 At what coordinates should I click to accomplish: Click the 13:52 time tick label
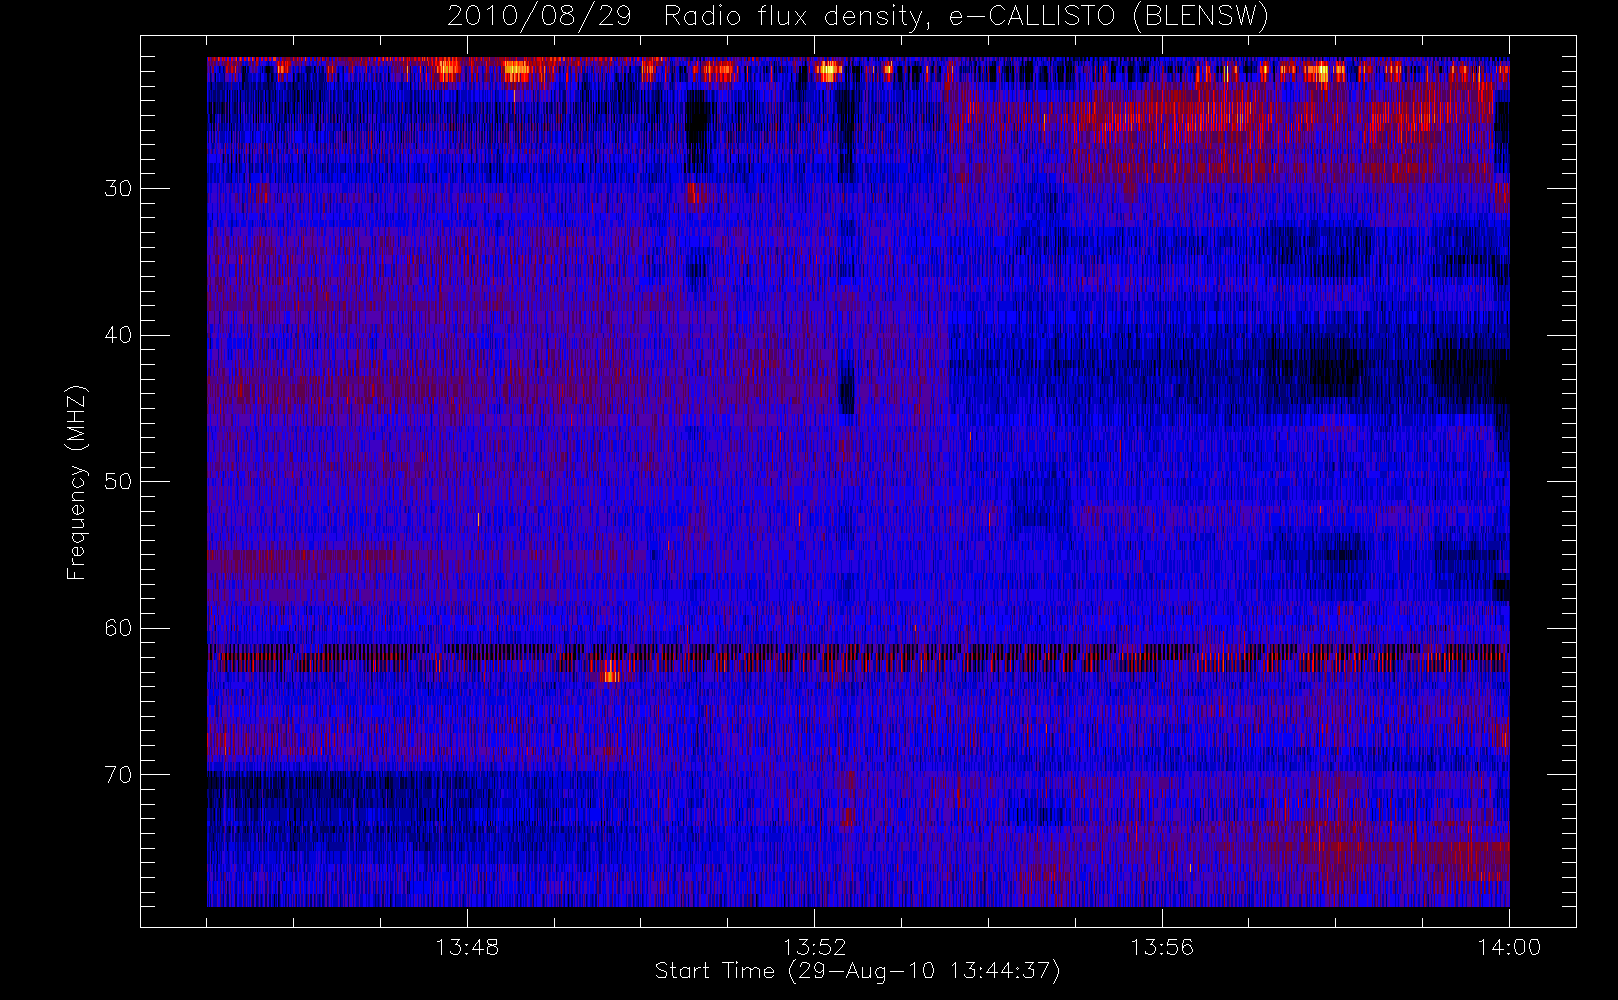(814, 947)
